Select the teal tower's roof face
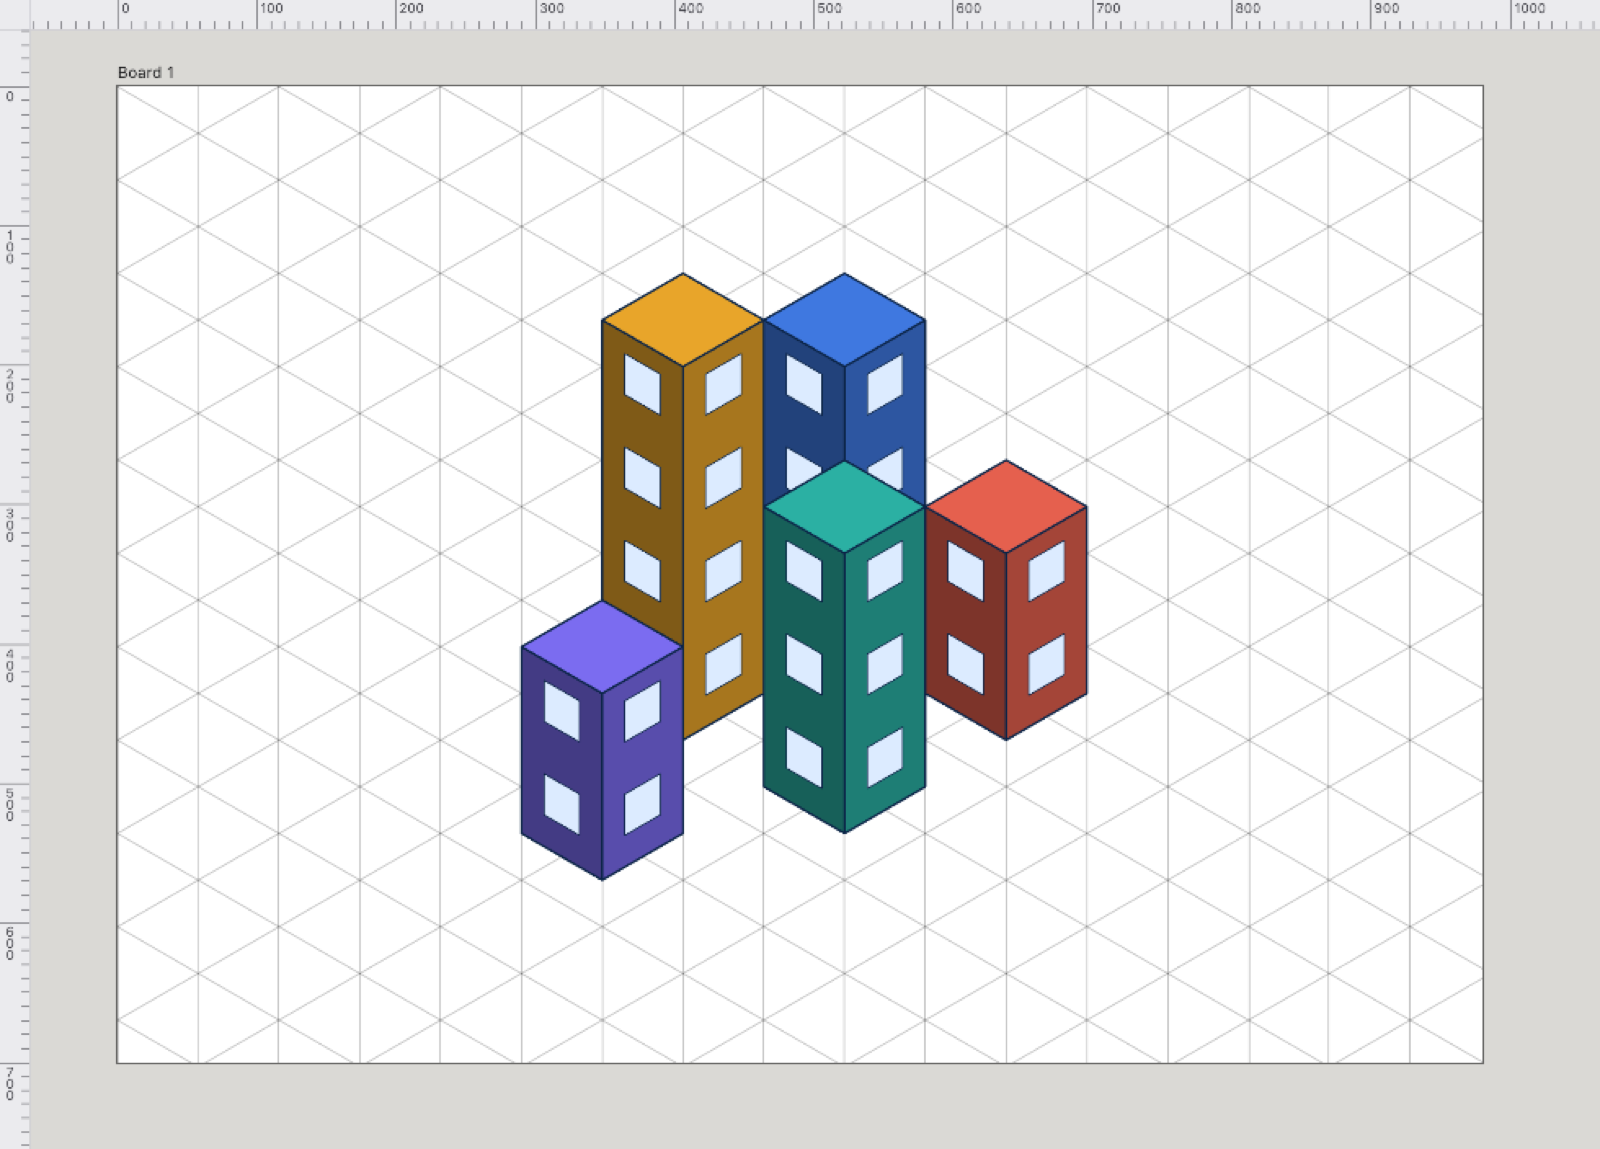The image size is (1600, 1149). click(x=844, y=507)
